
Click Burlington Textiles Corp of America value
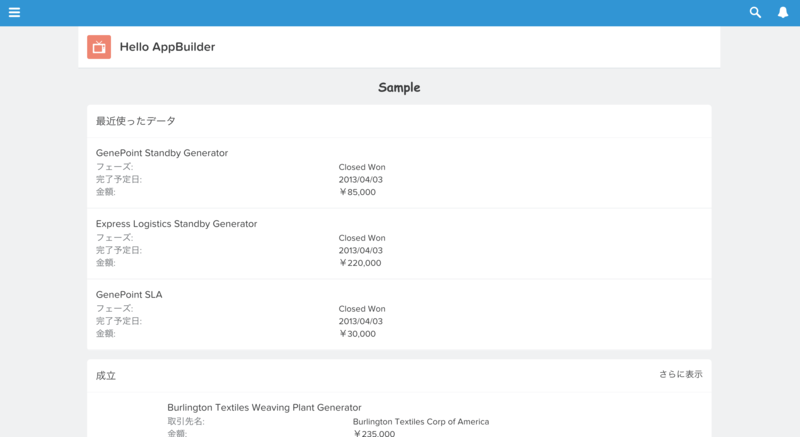421,422
